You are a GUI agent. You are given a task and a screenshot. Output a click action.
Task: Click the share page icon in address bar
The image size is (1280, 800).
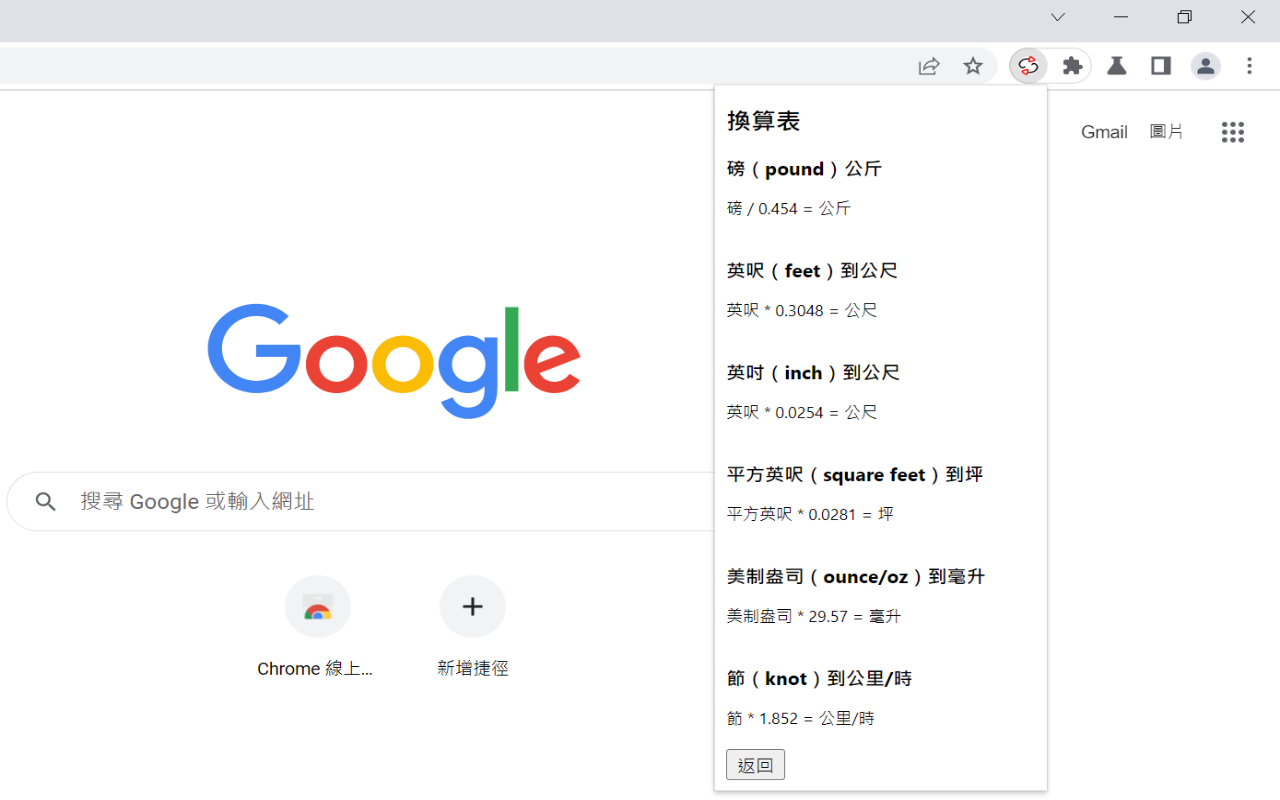pos(929,66)
